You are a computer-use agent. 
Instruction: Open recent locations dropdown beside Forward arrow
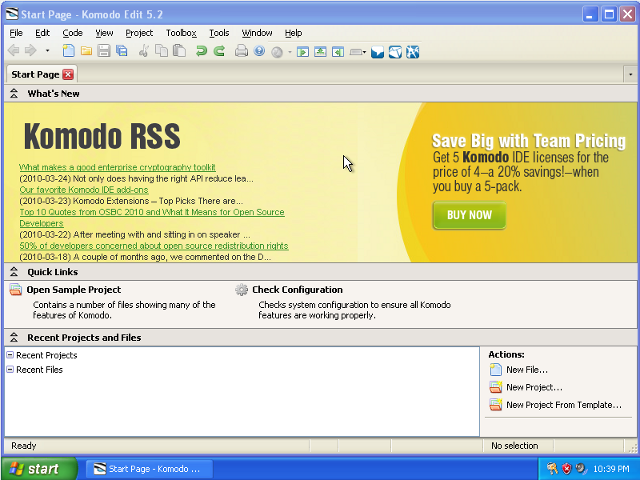click(x=47, y=51)
